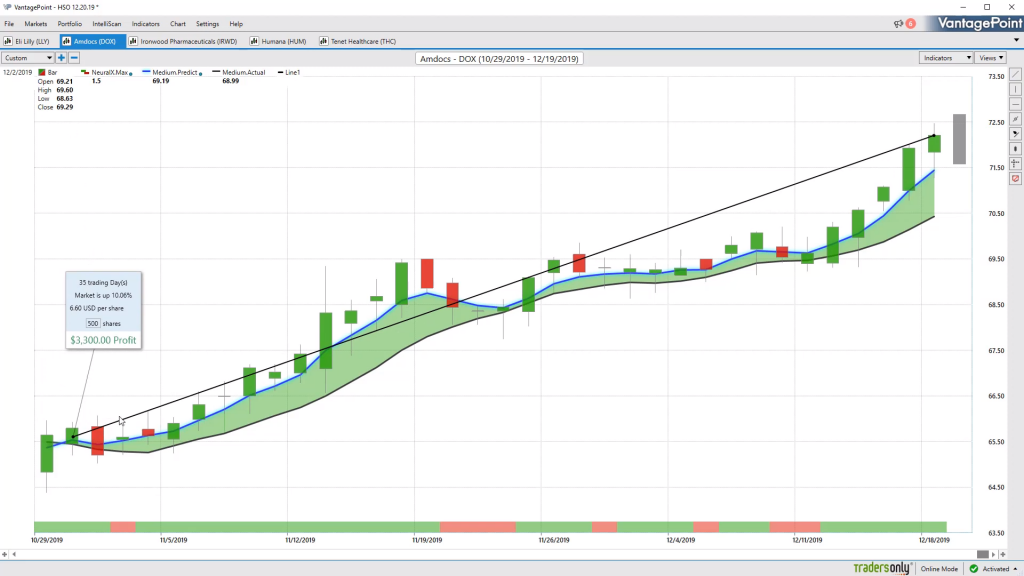Image resolution: width=1024 pixels, height=576 pixels.
Task: Zoom out with the blue minus button
Action: (x=74, y=58)
